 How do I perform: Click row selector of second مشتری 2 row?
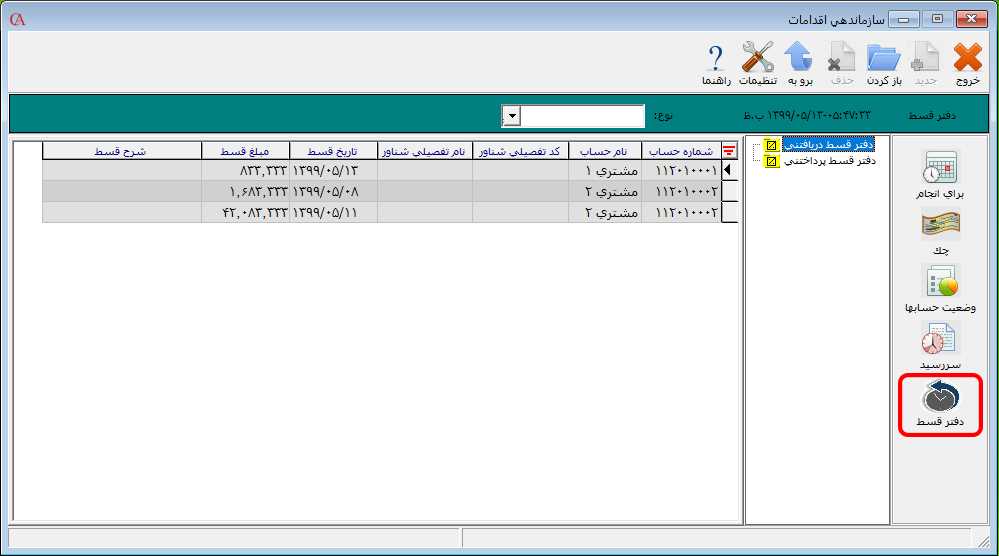[729, 212]
